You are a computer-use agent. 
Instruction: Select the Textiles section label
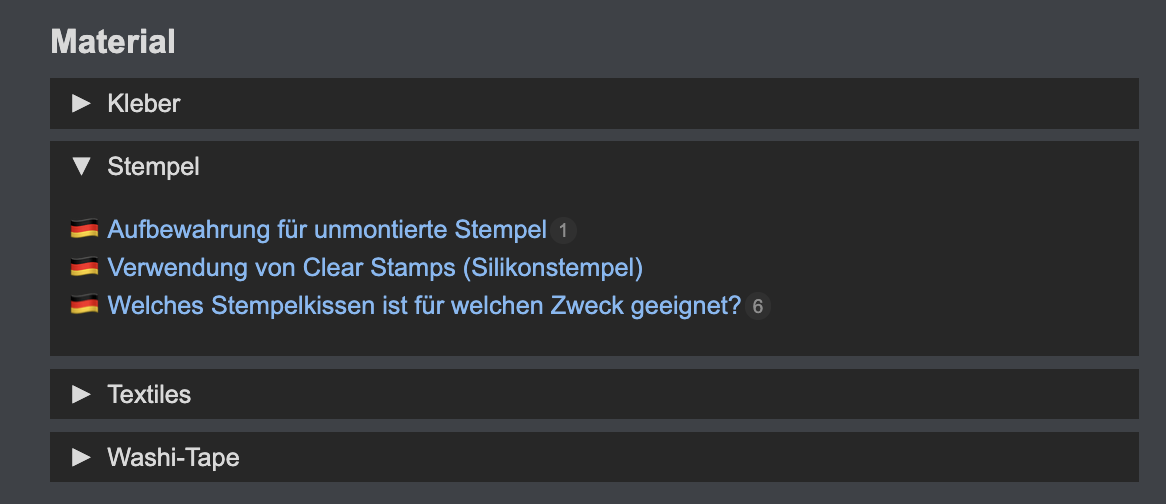[x=149, y=394]
